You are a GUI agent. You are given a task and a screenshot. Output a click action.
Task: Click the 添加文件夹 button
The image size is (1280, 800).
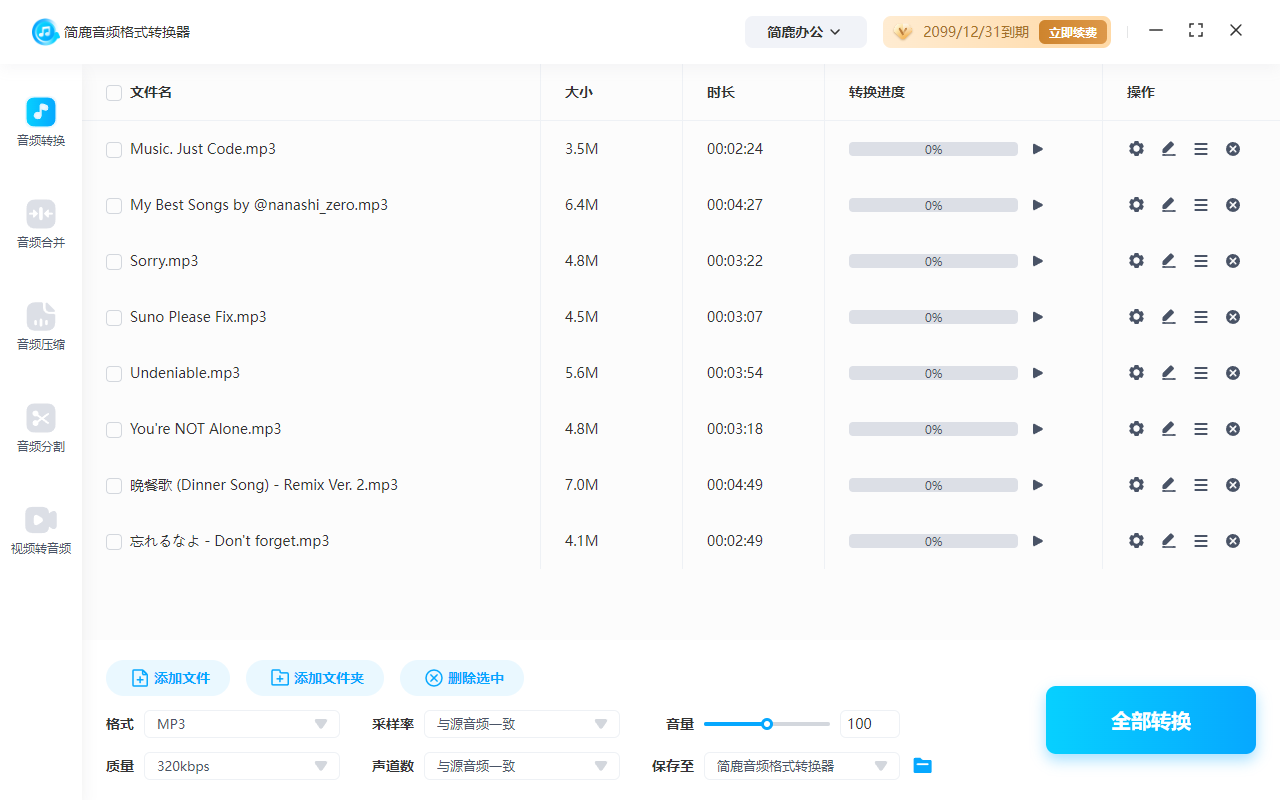pyautogui.click(x=316, y=678)
